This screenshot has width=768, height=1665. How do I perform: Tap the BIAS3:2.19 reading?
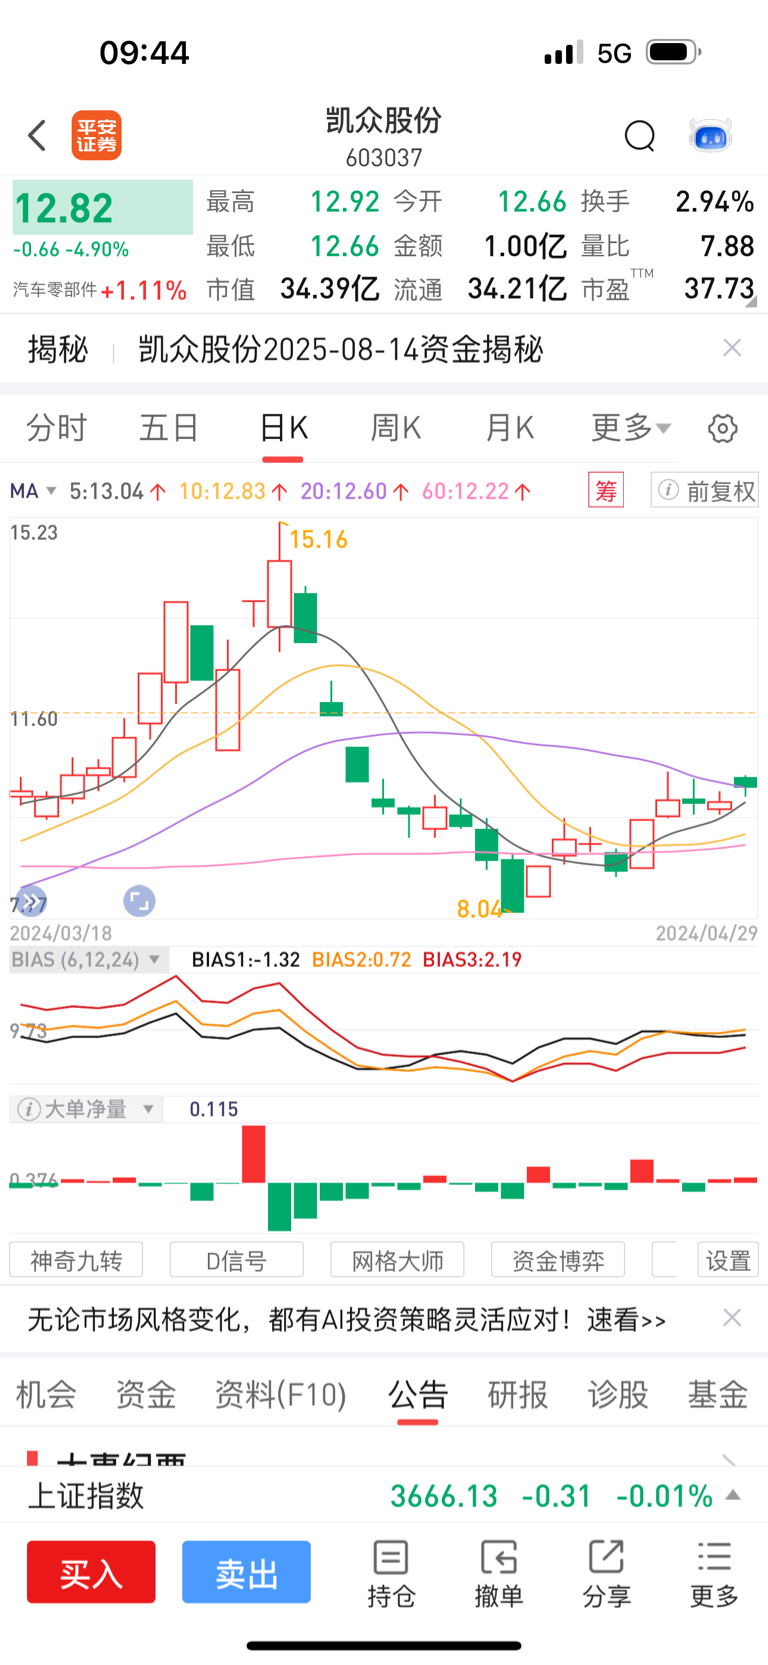click(x=472, y=960)
